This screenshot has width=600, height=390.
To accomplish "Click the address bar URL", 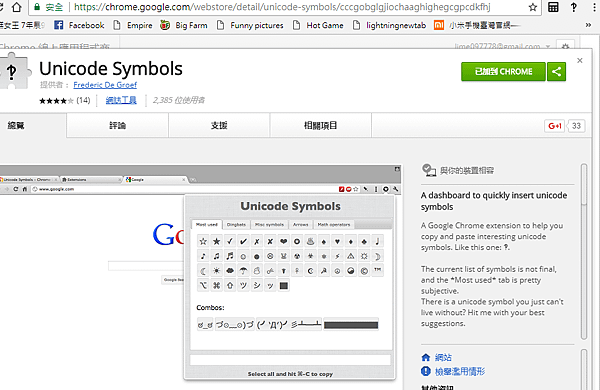I will tap(282, 7).
